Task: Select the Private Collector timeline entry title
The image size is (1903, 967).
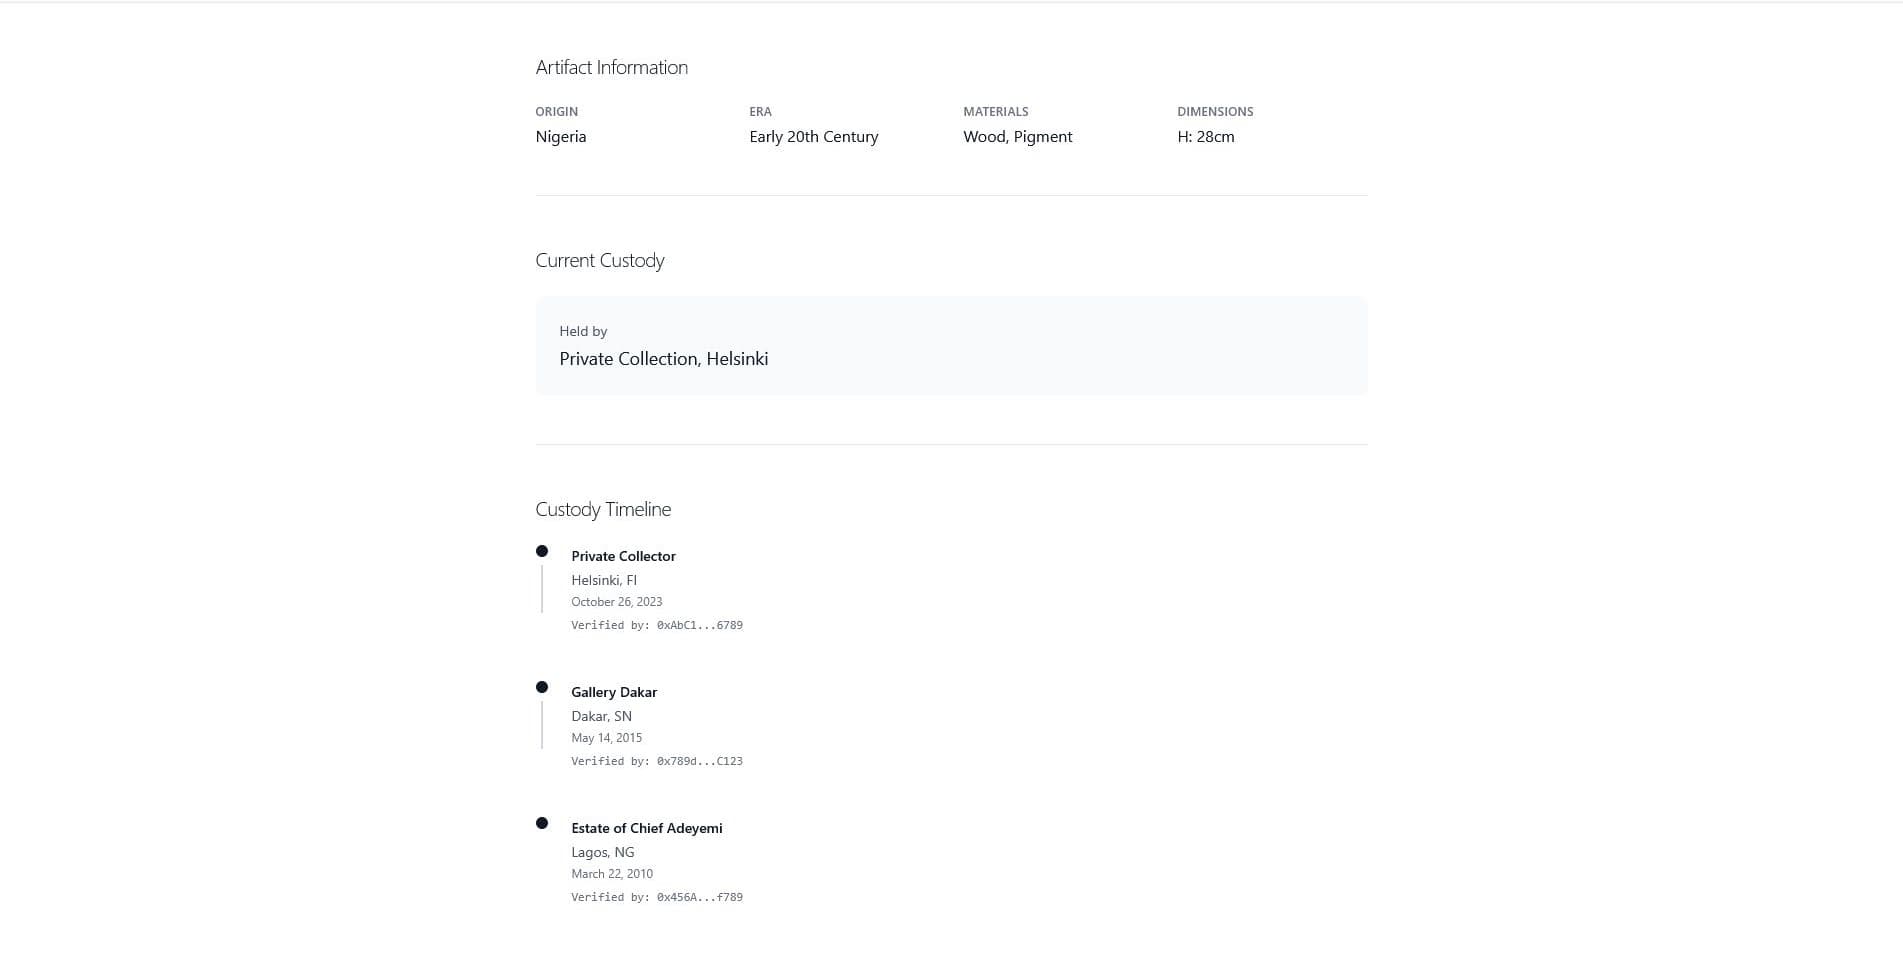Action: pos(623,556)
